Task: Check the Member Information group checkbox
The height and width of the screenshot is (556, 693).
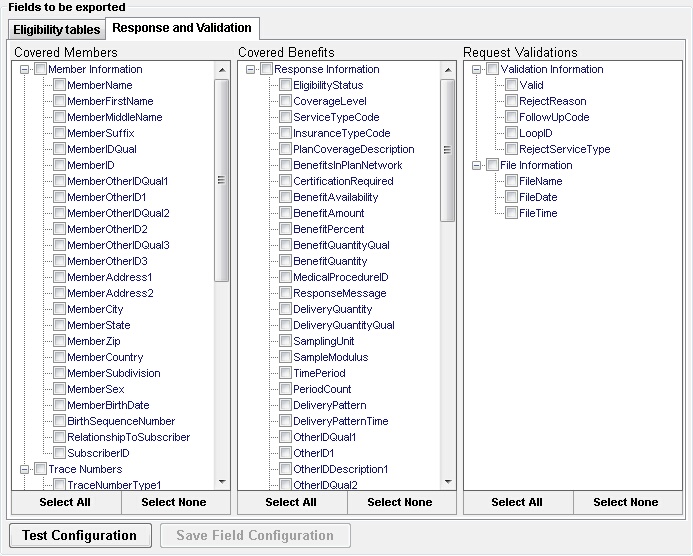Action: click(x=41, y=69)
